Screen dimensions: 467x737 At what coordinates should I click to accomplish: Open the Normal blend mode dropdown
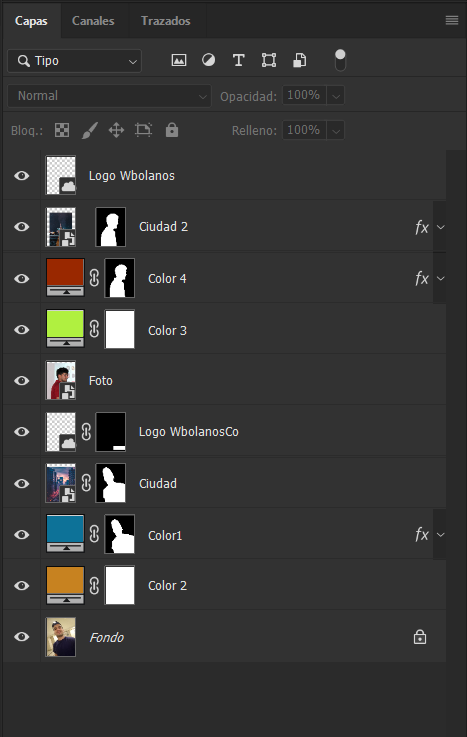click(x=109, y=96)
